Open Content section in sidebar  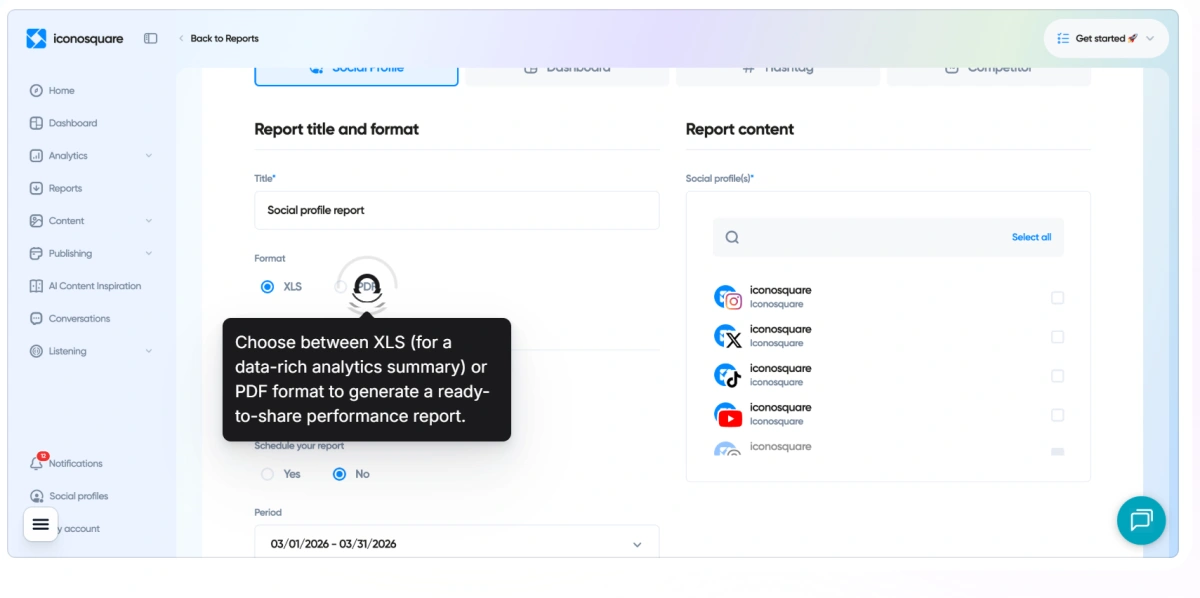[x=91, y=220]
